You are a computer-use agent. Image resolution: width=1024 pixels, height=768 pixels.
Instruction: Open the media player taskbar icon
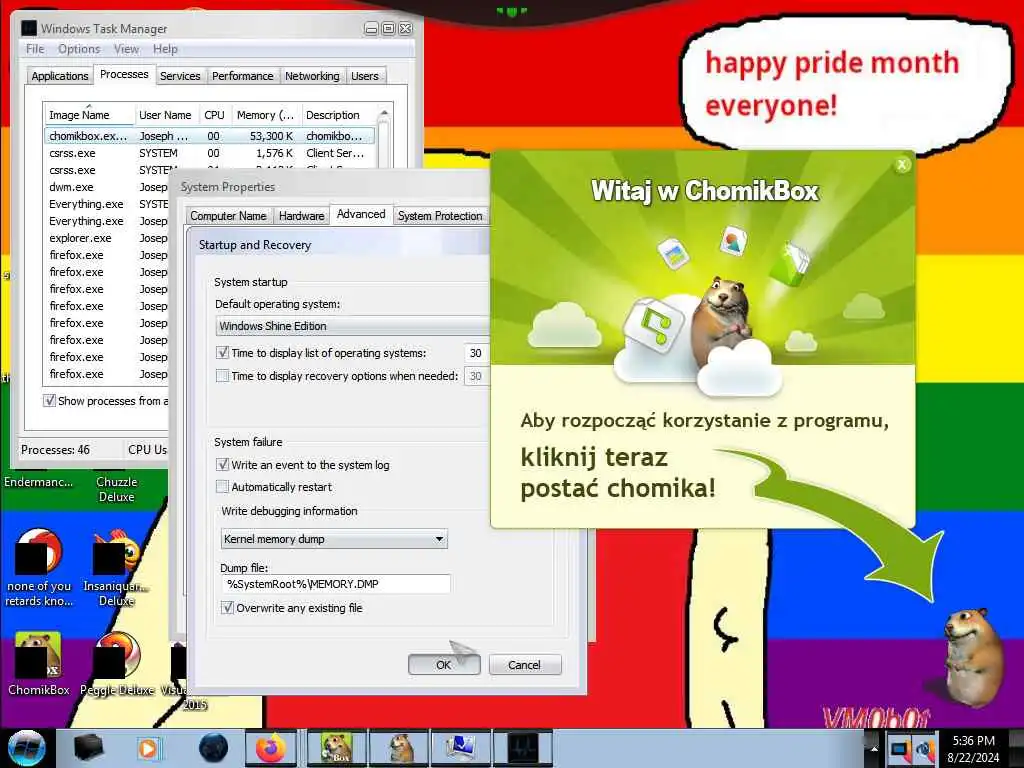149,748
